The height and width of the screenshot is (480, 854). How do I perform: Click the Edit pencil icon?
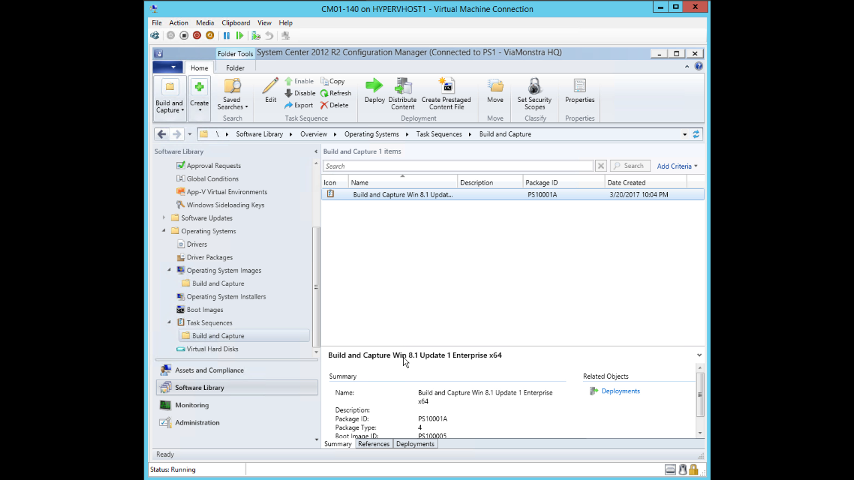(270, 88)
